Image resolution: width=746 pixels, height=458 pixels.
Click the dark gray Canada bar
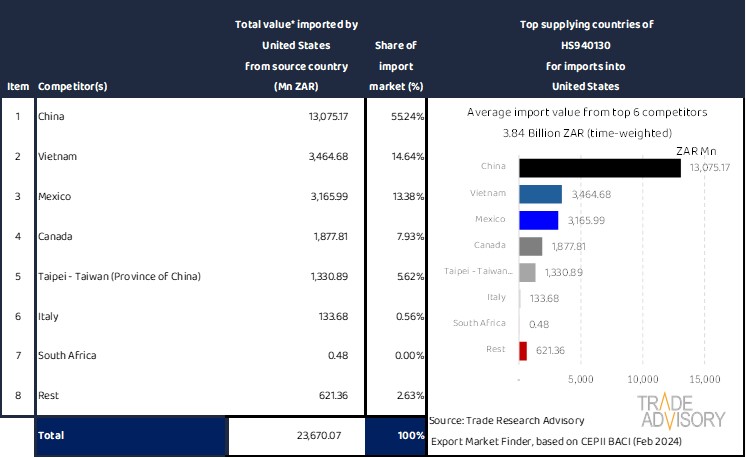click(530, 246)
